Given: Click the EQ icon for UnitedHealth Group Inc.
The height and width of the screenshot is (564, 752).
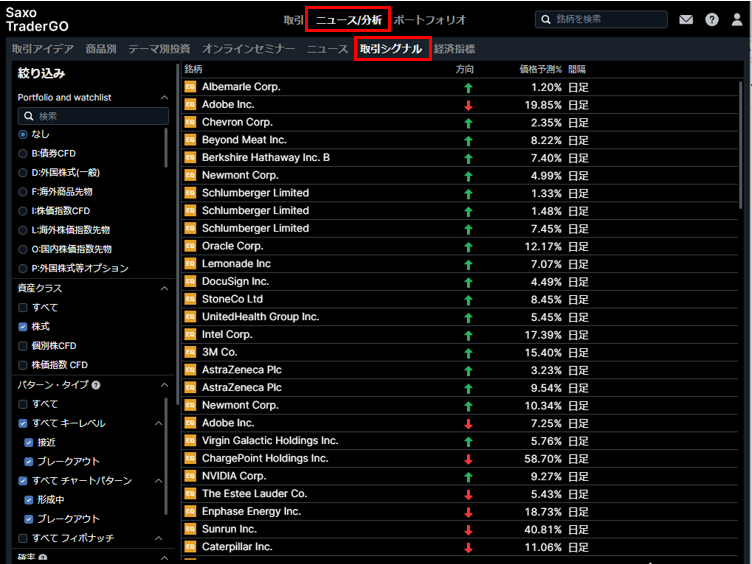Looking at the screenshot, I should pyautogui.click(x=190, y=317).
